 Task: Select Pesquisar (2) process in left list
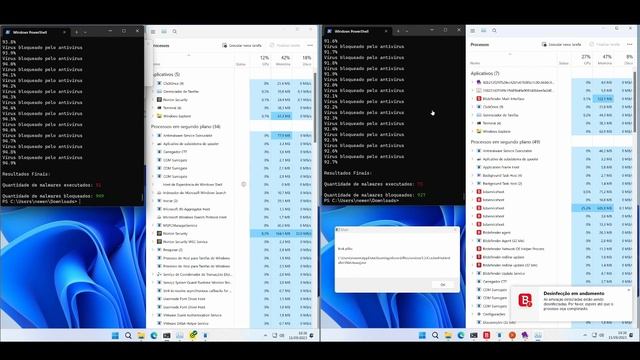click(173, 250)
